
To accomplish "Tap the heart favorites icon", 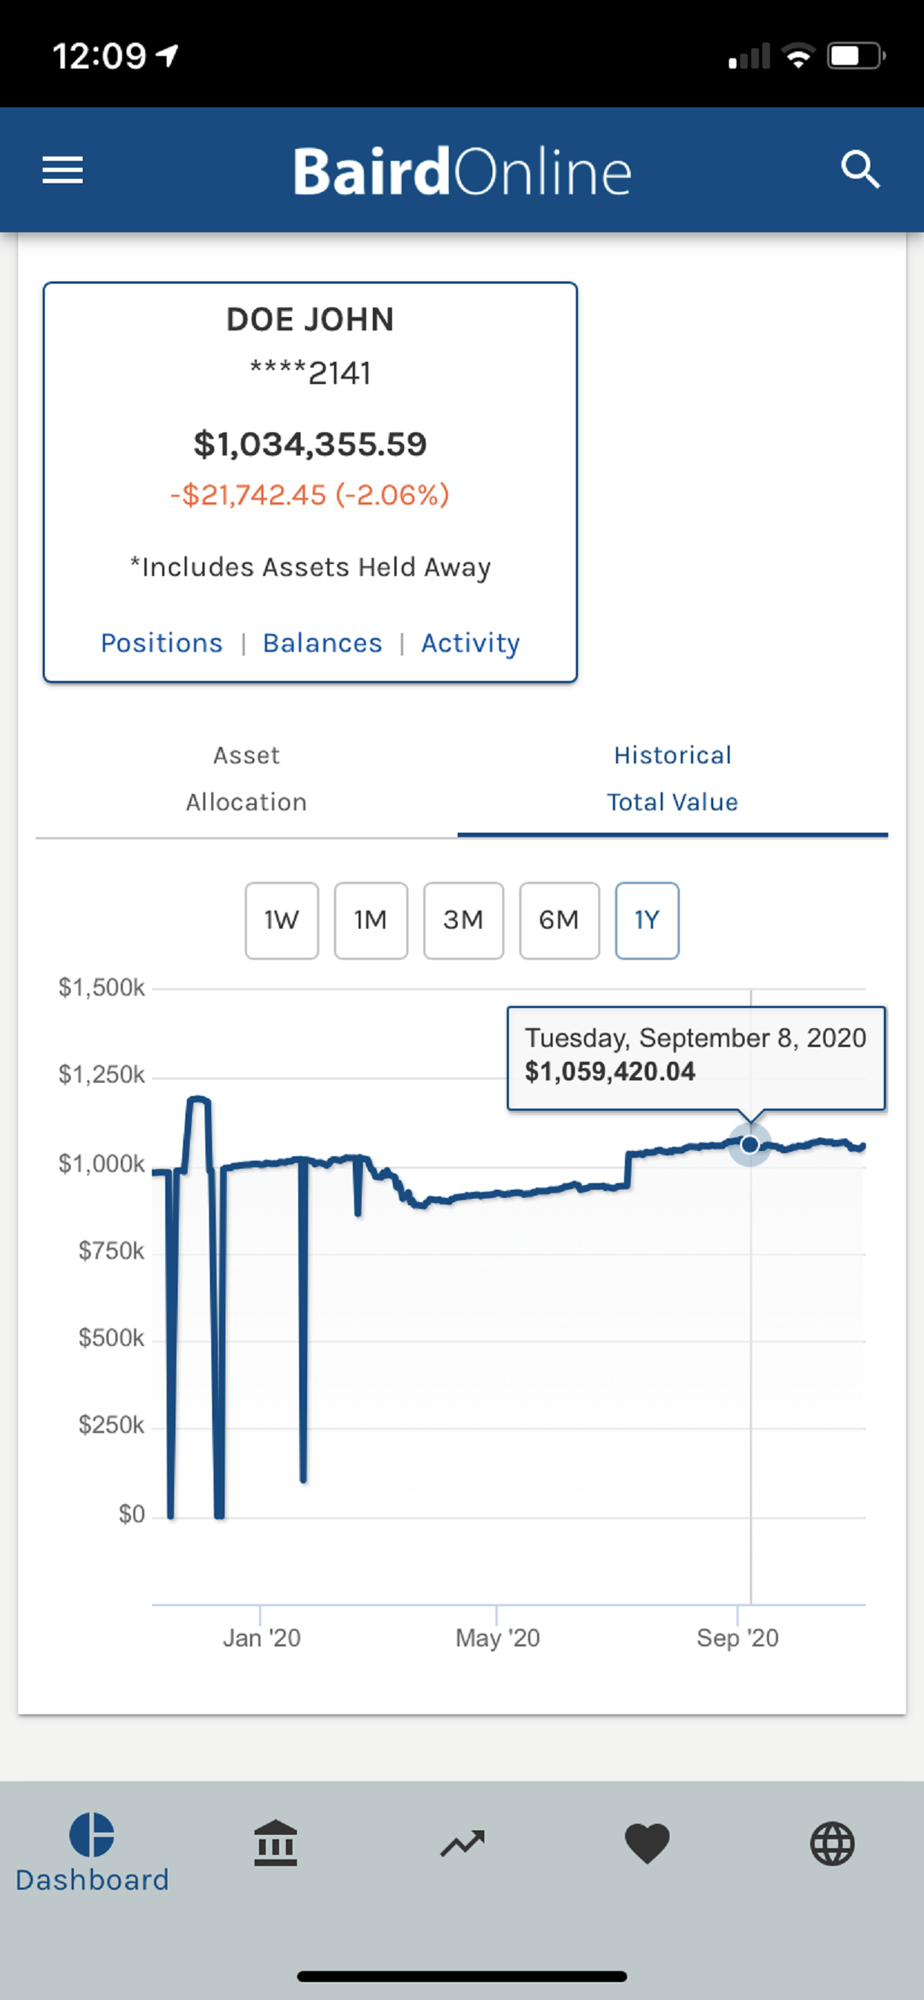I will (647, 1843).
